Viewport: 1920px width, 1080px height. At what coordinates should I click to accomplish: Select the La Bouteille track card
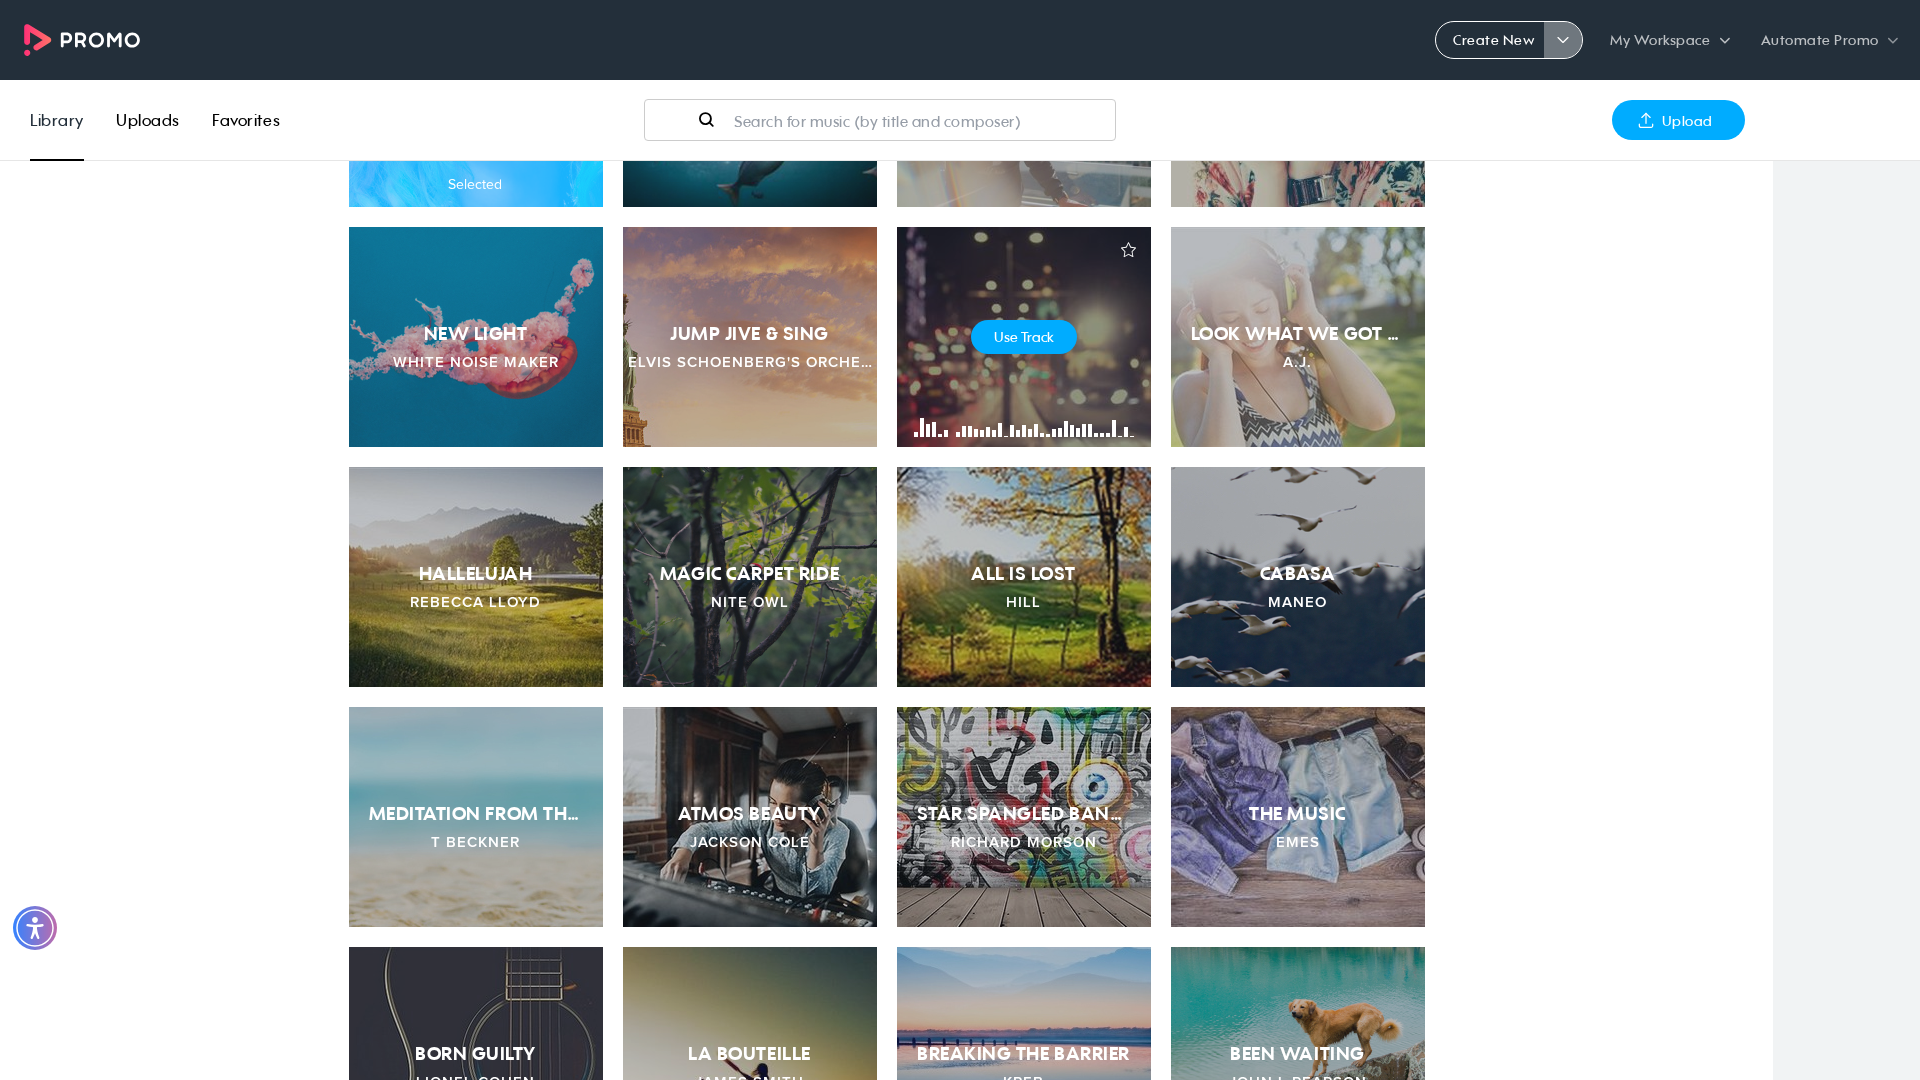(x=750, y=1013)
